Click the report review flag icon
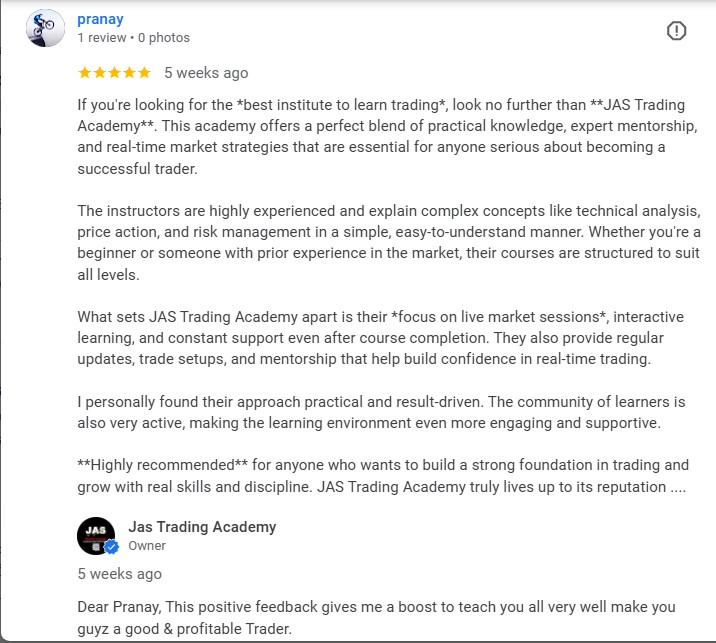Viewport: 716px width, 643px height. click(x=676, y=31)
